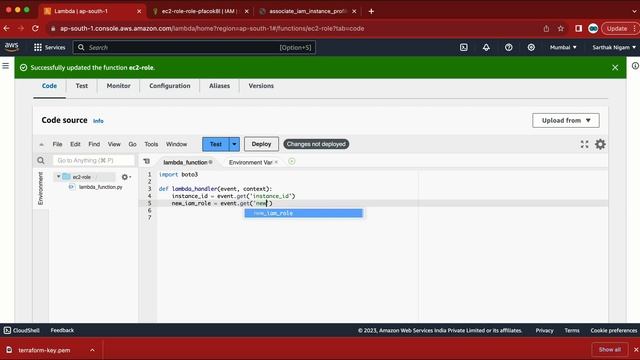This screenshot has height=360, width=640.
Task: Open a new browser tab
Action: [x=371, y=11]
